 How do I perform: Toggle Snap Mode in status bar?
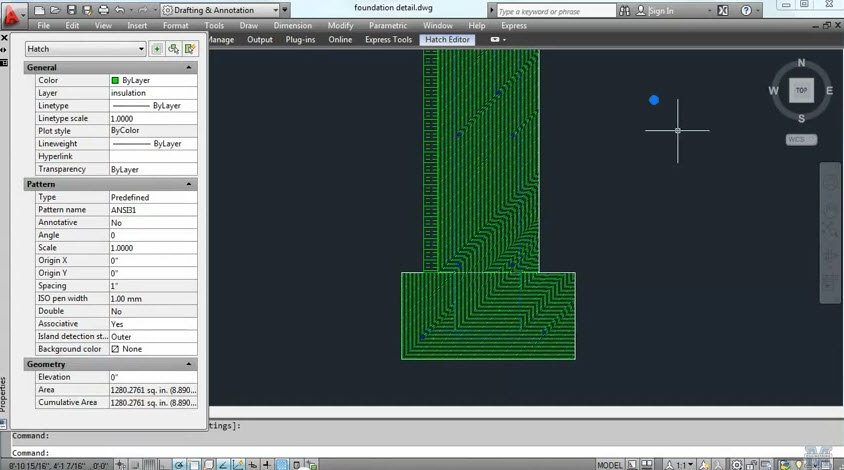point(135,464)
